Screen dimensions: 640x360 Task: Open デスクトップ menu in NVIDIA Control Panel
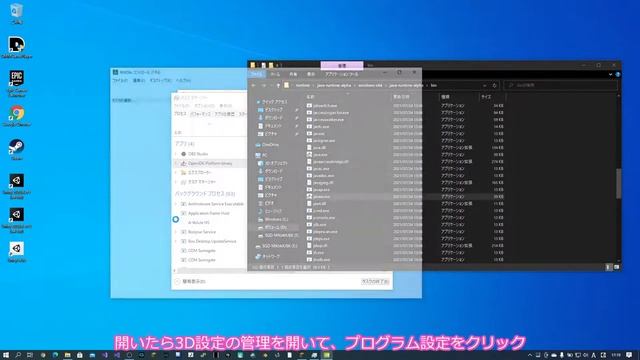(160, 80)
